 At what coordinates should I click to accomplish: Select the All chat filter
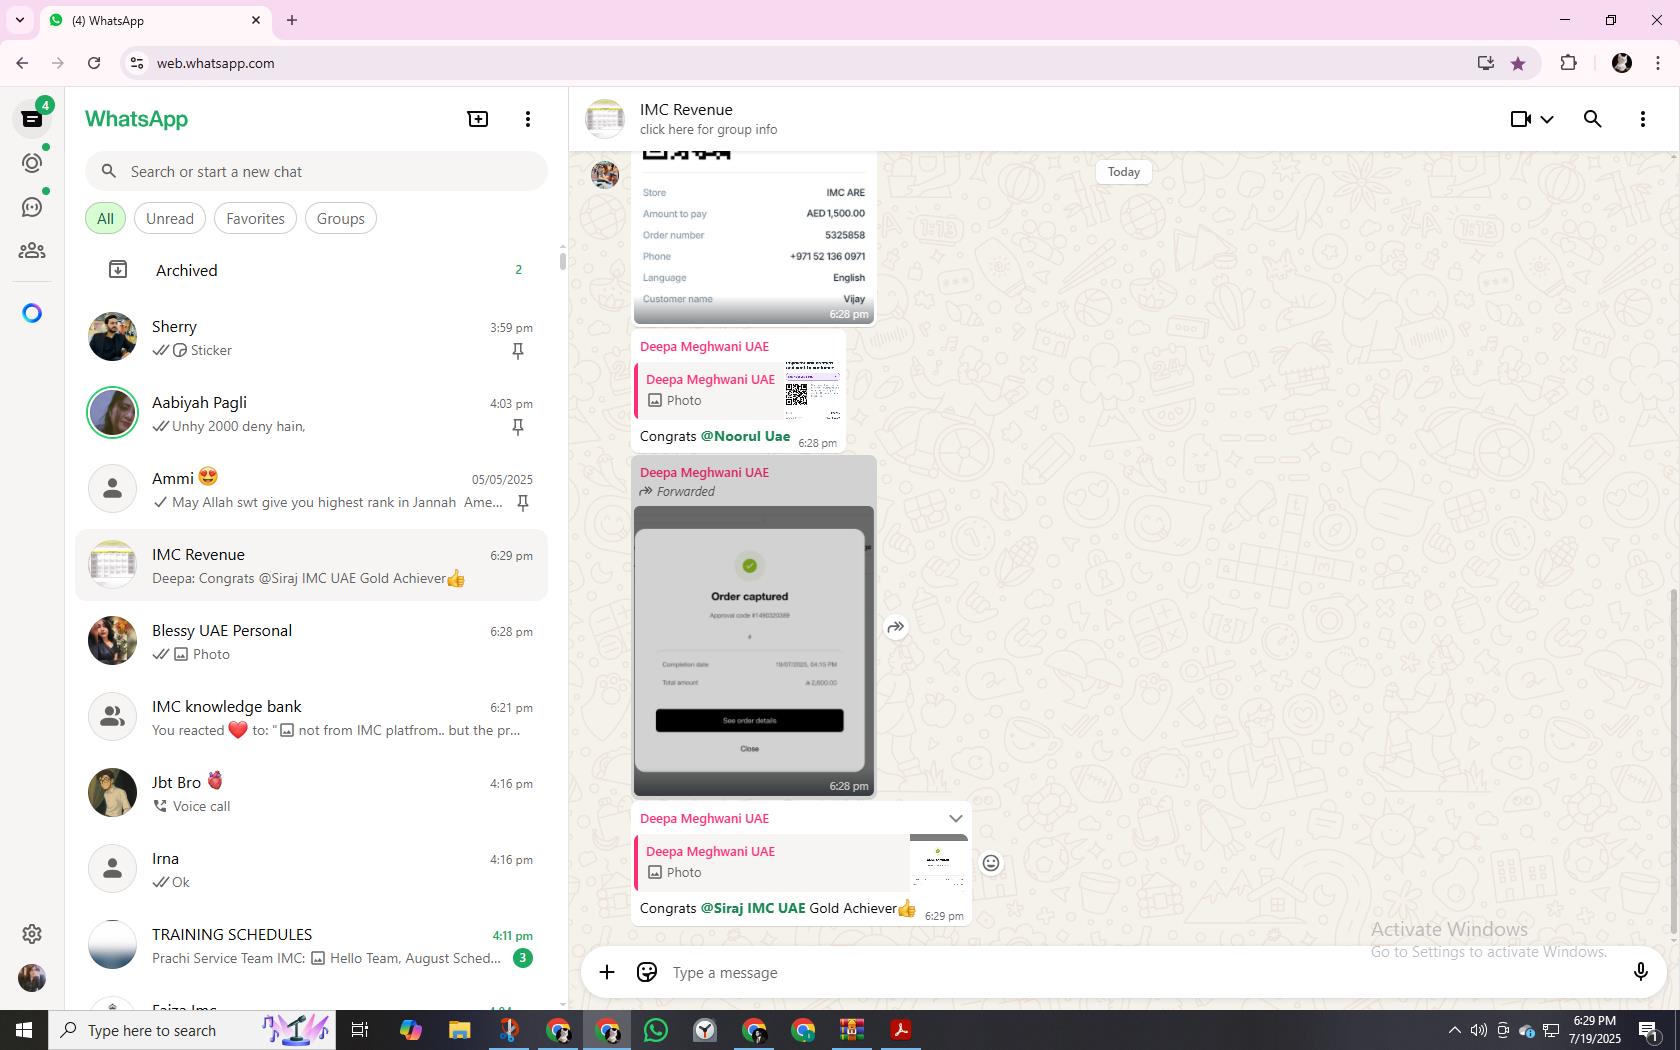(x=105, y=218)
